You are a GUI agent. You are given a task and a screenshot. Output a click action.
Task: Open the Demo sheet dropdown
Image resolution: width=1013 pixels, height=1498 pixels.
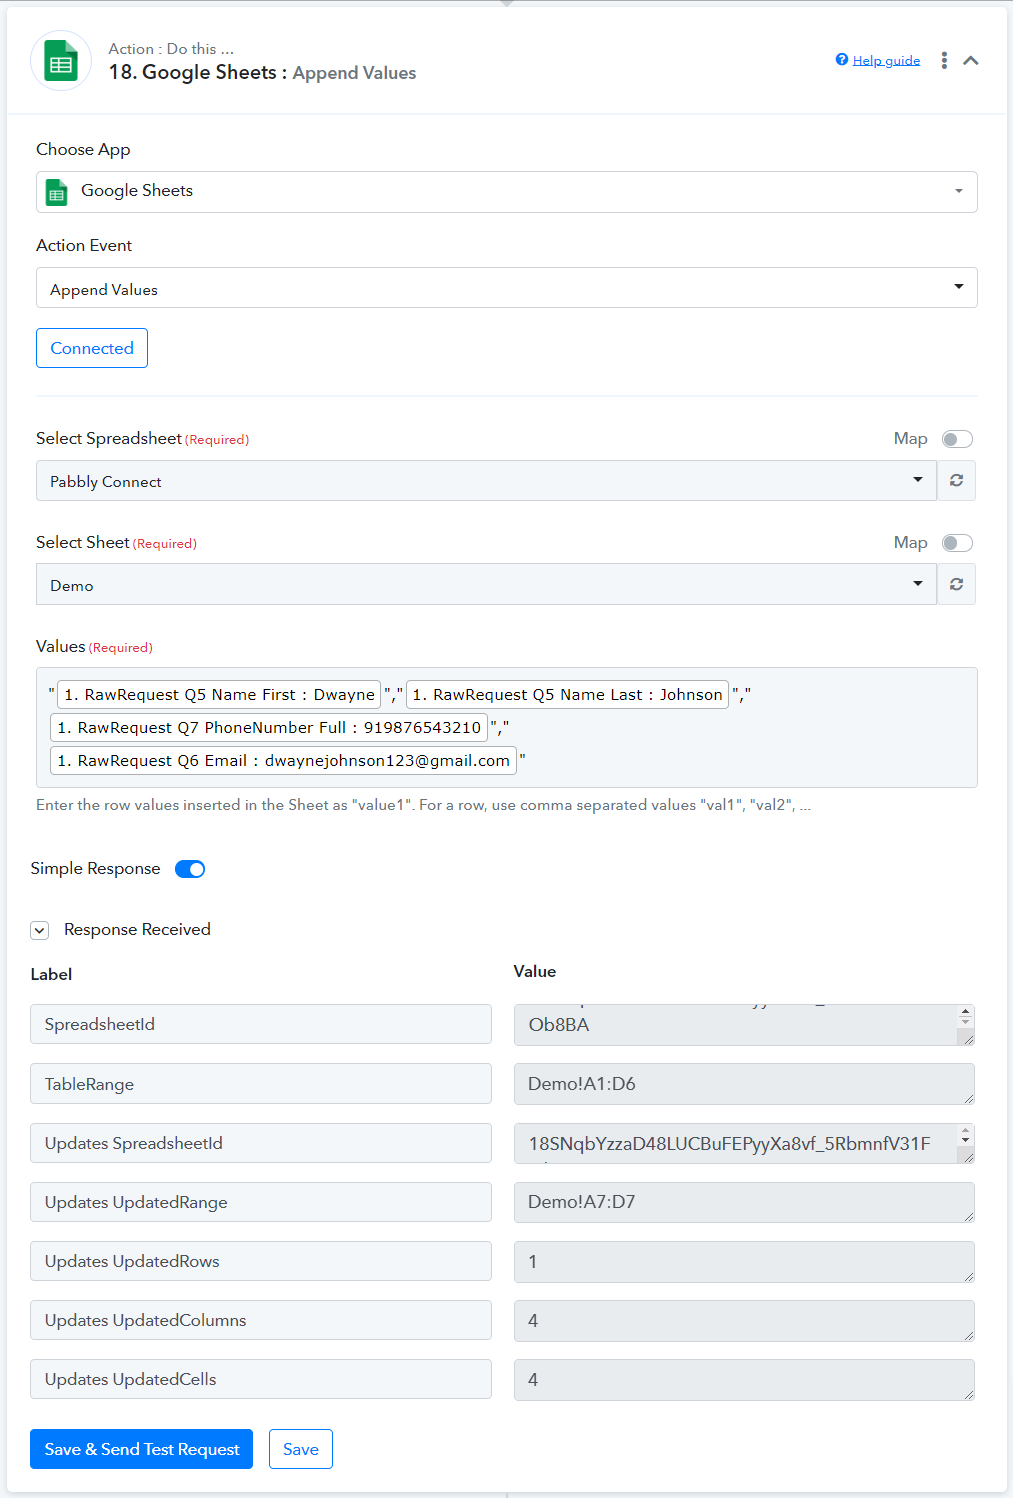(x=486, y=584)
